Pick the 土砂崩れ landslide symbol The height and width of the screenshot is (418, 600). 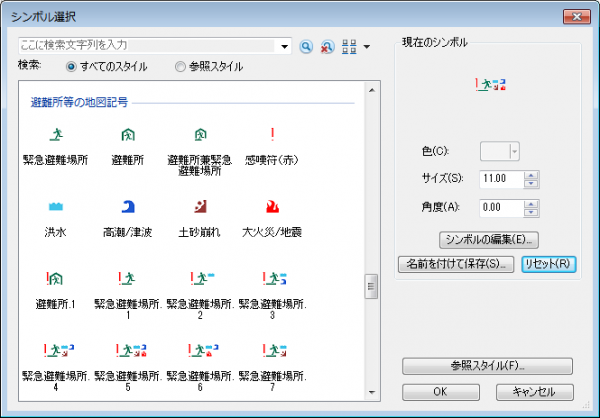tap(200, 207)
